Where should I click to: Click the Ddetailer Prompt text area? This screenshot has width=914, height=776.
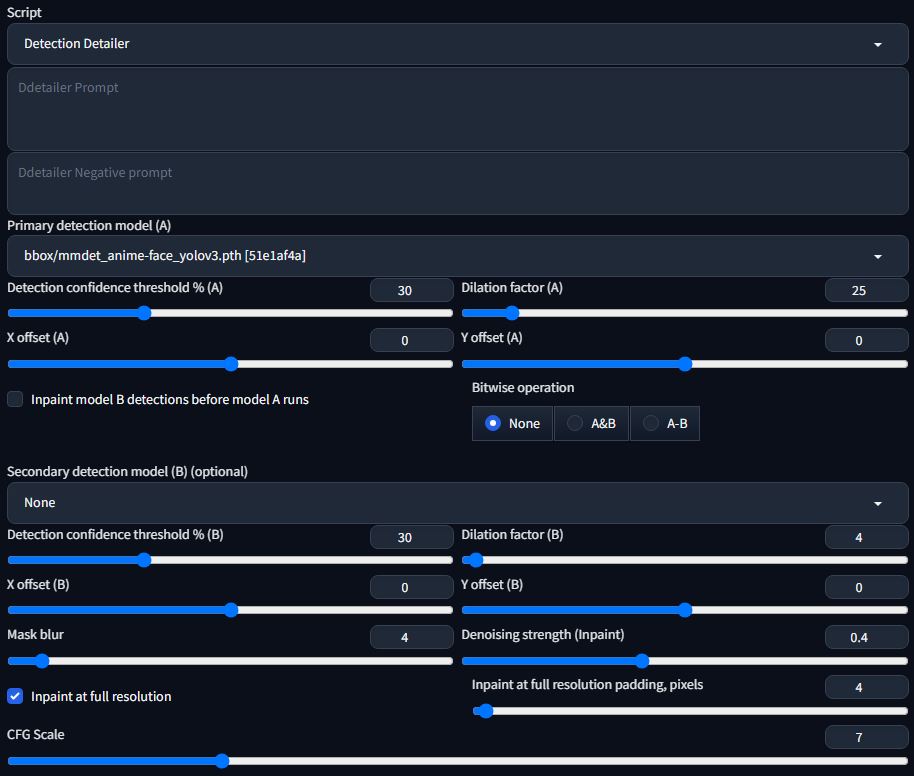click(455, 110)
